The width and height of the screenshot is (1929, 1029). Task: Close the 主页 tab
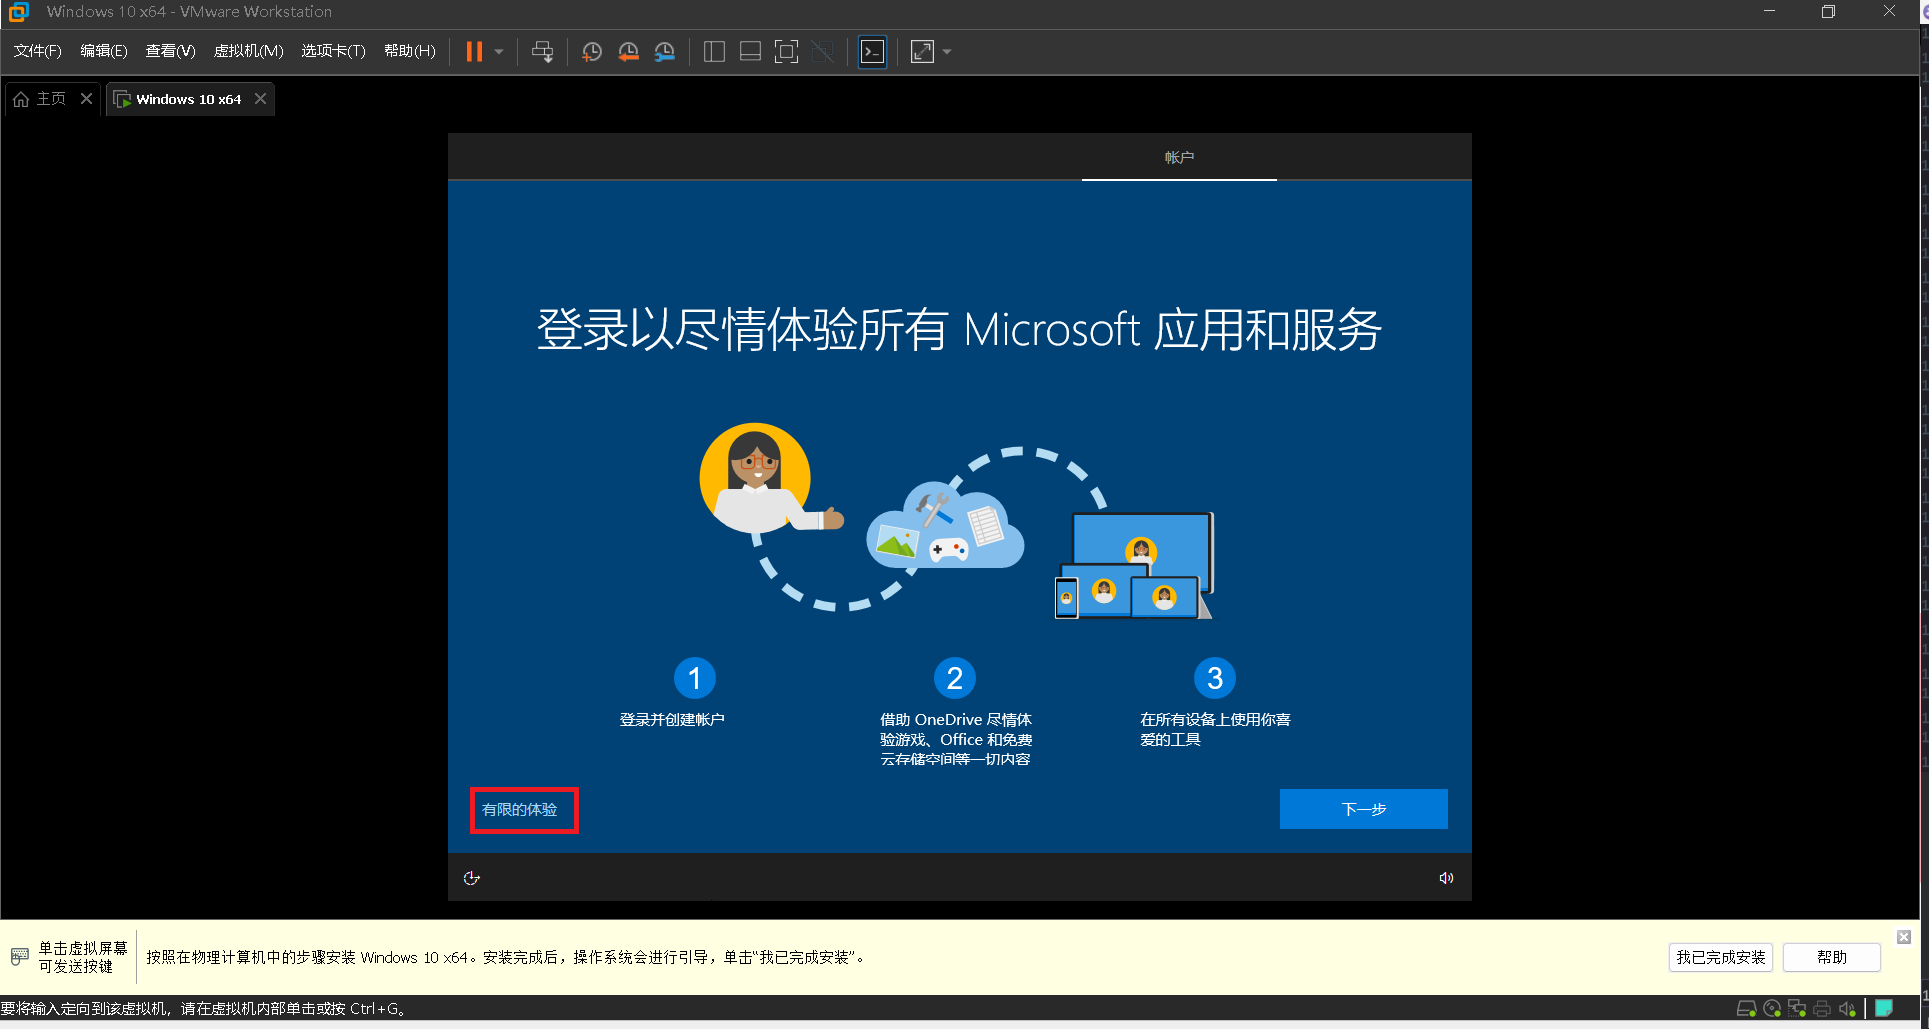click(x=86, y=99)
